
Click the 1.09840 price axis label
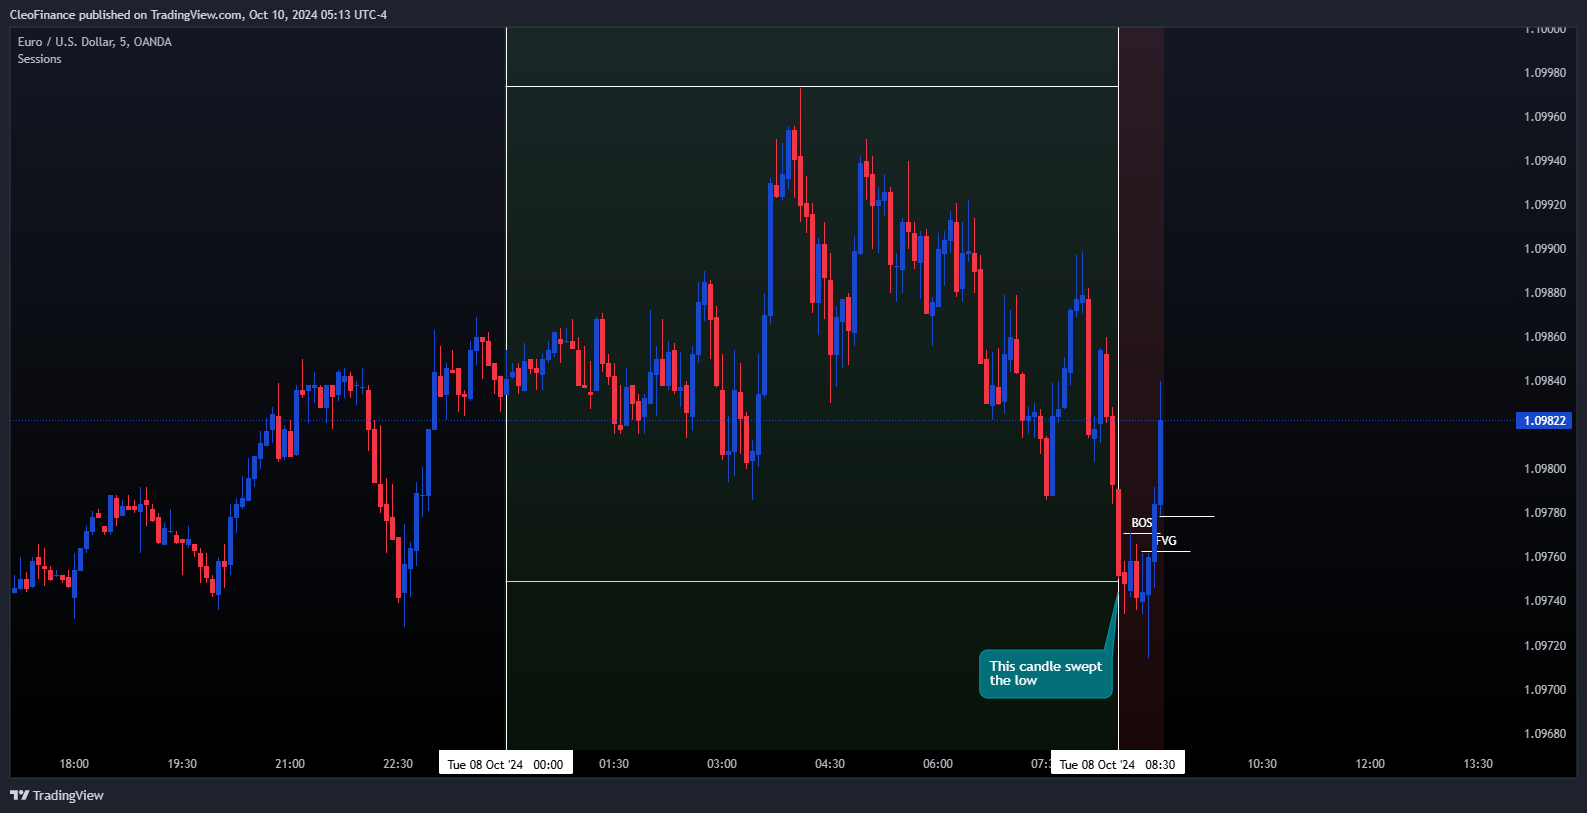coord(1545,381)
